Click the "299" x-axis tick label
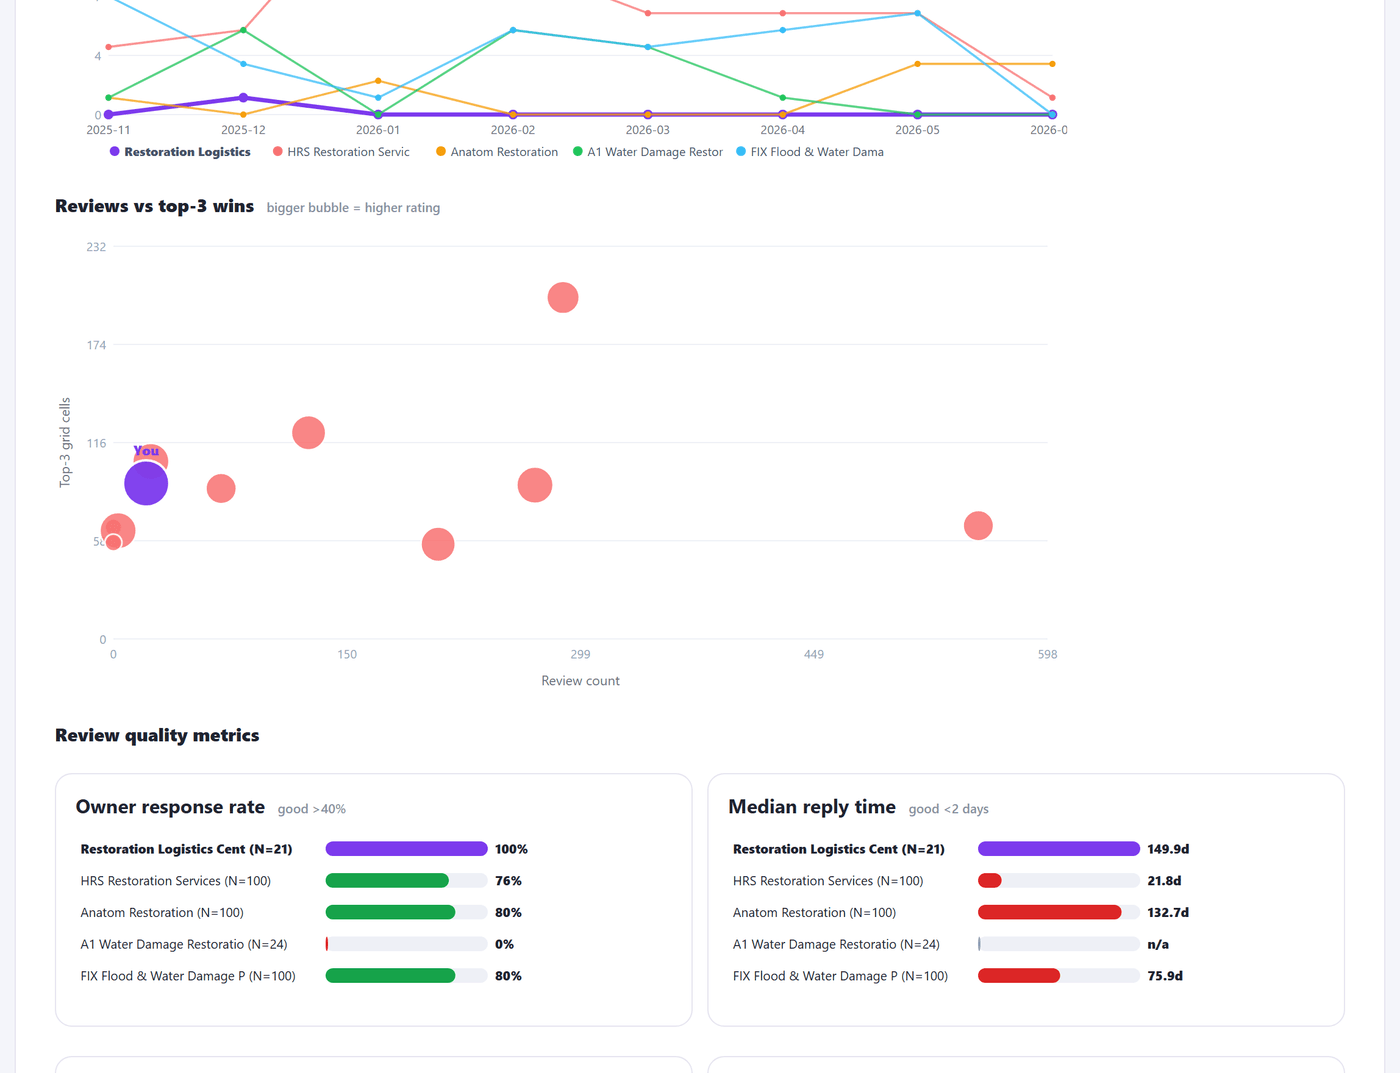The width and height of the screenshot is (1400, 1073). point(581,654)
